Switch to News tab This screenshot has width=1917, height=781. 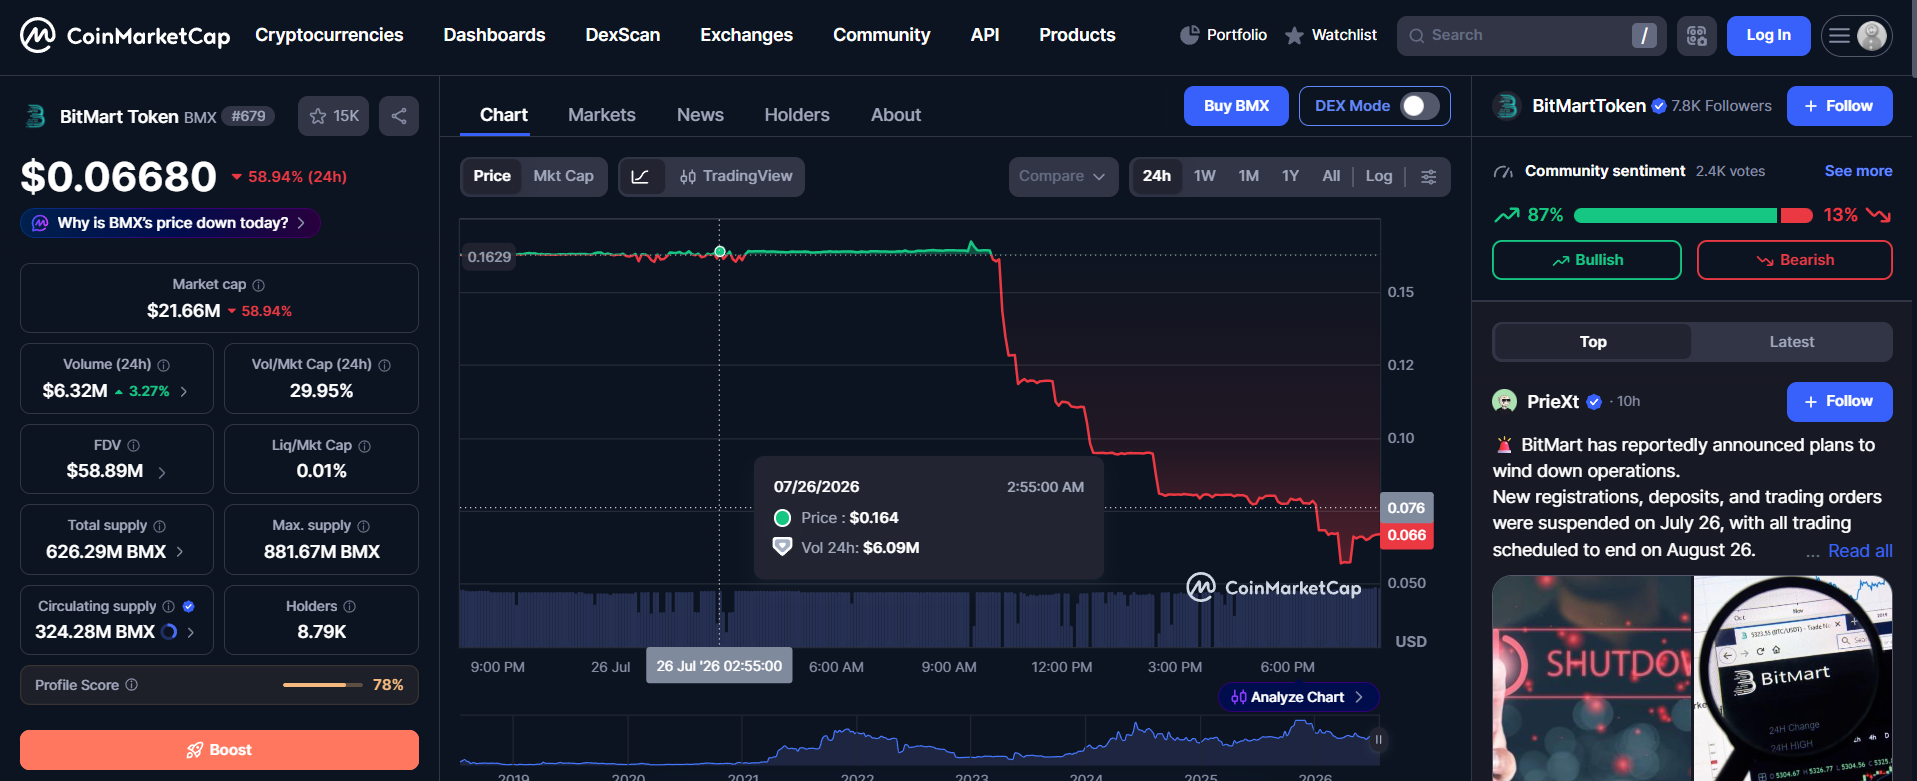click(700, 115)
